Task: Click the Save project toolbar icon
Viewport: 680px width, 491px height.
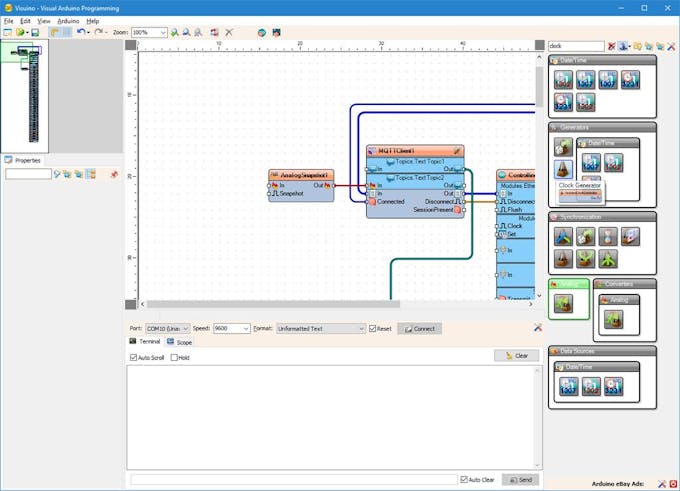Action: tap(35, 32)
